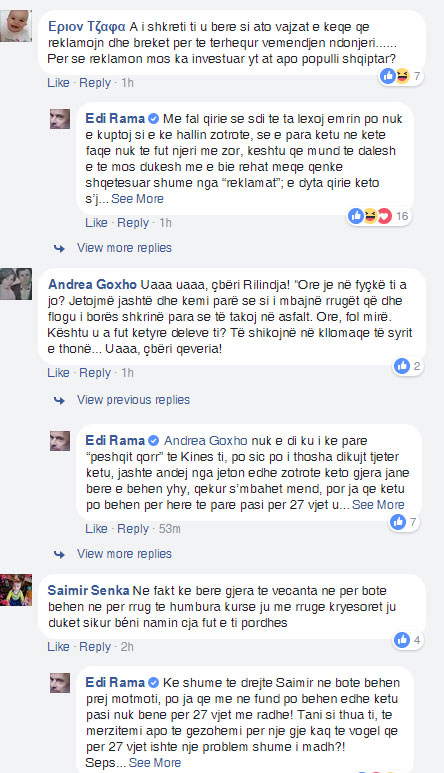Open the Saimir Senka profile name link

[88, 591]
